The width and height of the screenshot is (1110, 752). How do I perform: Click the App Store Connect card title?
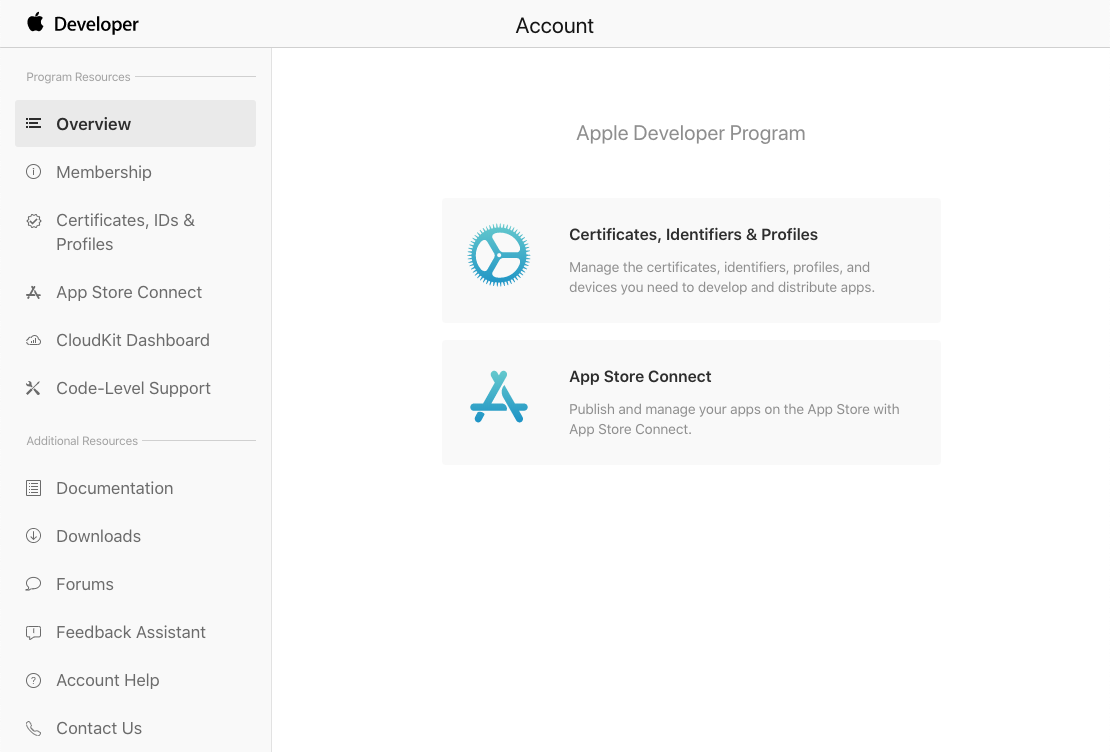click(640, 377)
